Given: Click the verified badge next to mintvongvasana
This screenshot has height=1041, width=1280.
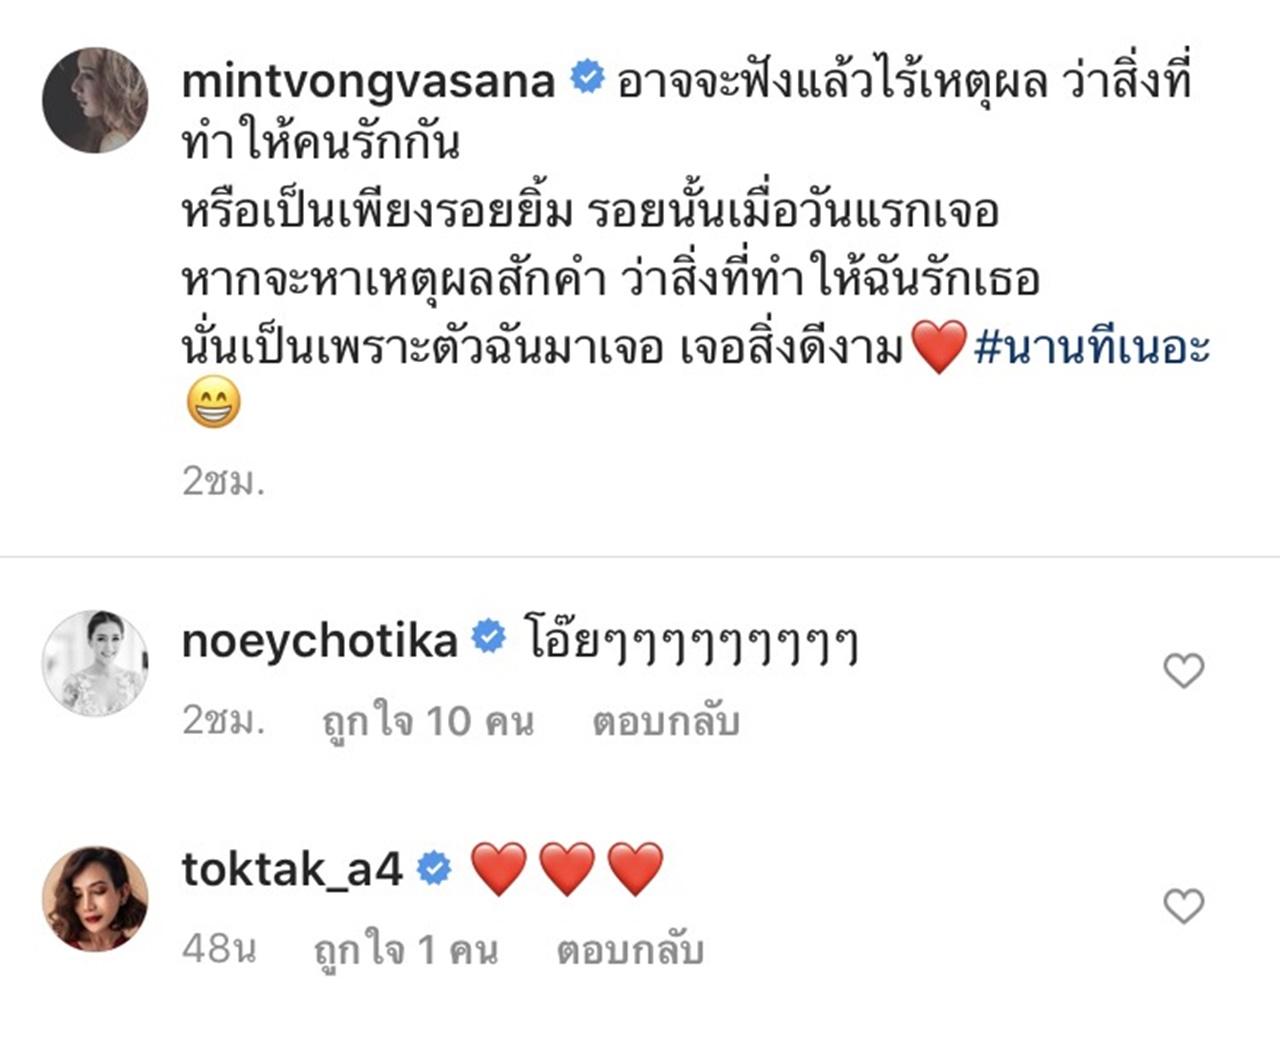Looking at the screenshot, I should pos(587,78).
